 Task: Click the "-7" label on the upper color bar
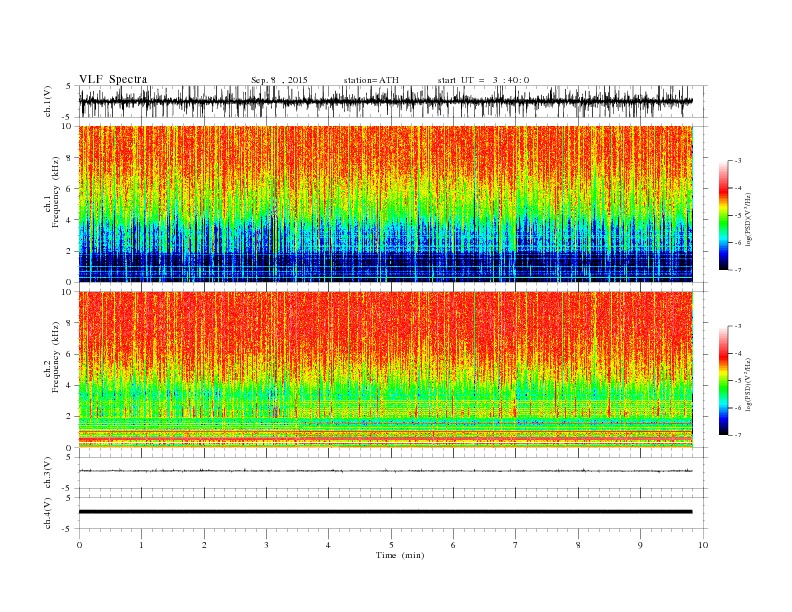[738, 270]
